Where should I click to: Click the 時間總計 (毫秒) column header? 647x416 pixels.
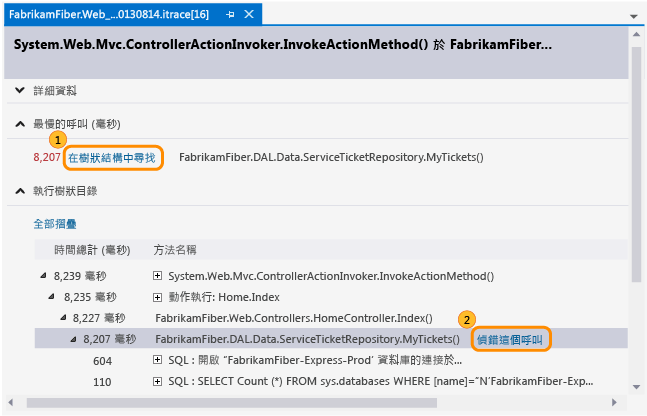[x=92, y=250]
